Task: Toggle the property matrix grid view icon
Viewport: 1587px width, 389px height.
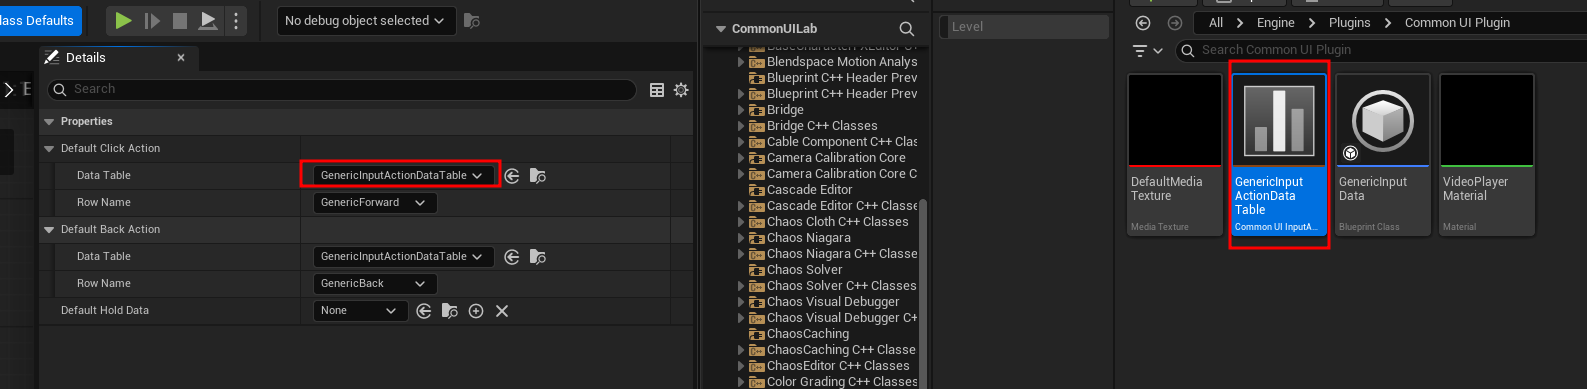Action: click(x=657, y=90)
